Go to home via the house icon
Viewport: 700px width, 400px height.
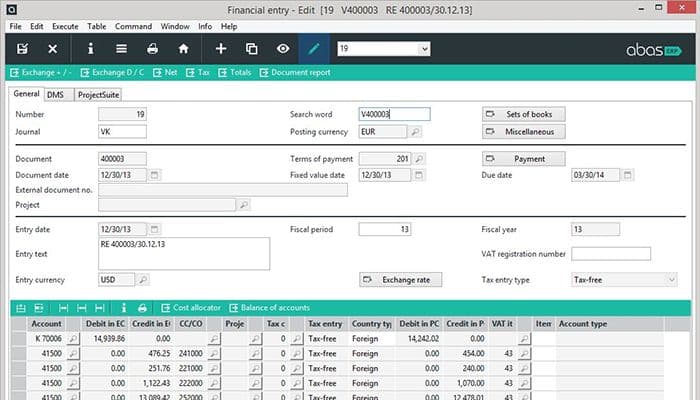[184, 48]
